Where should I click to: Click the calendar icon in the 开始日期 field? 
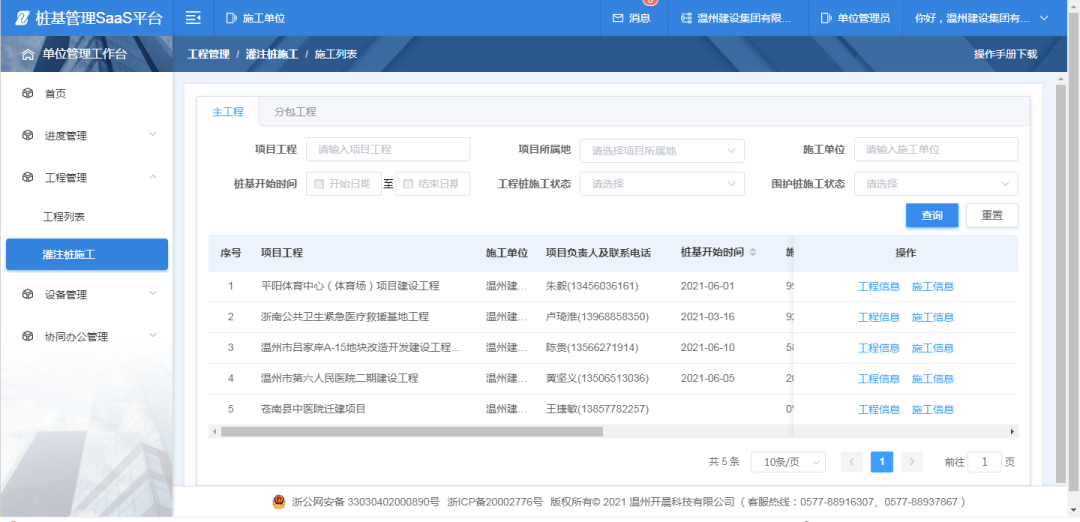tap(319, 184)
